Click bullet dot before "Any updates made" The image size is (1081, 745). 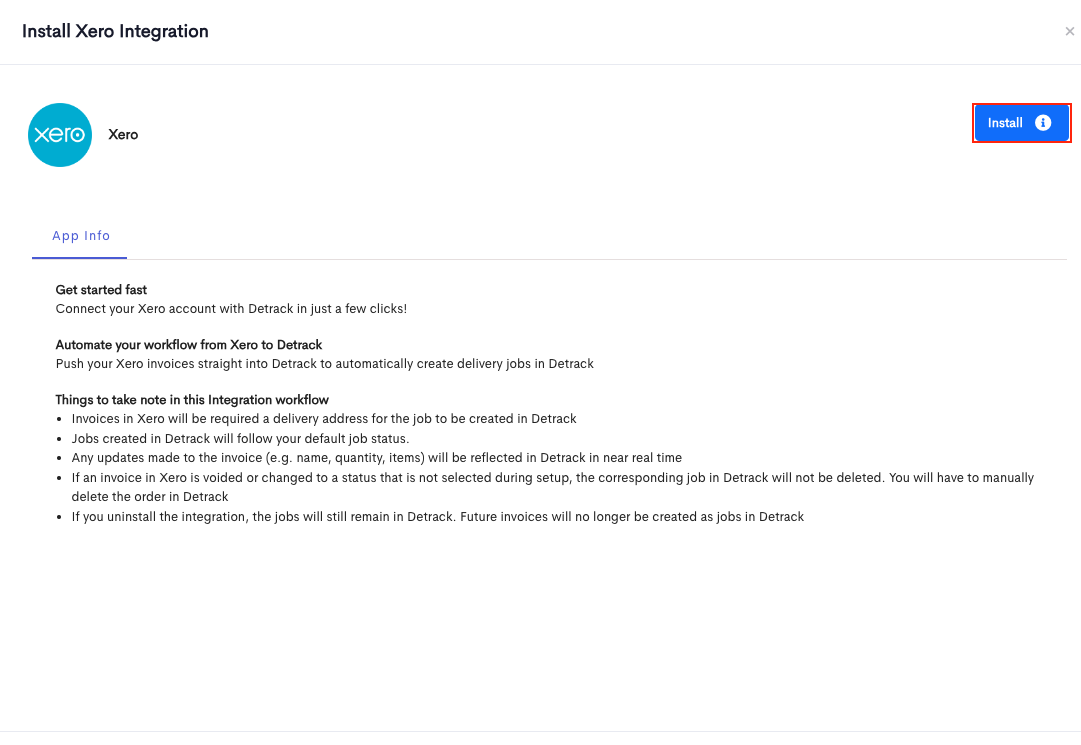pyautogui.click(x=61, y=458)
